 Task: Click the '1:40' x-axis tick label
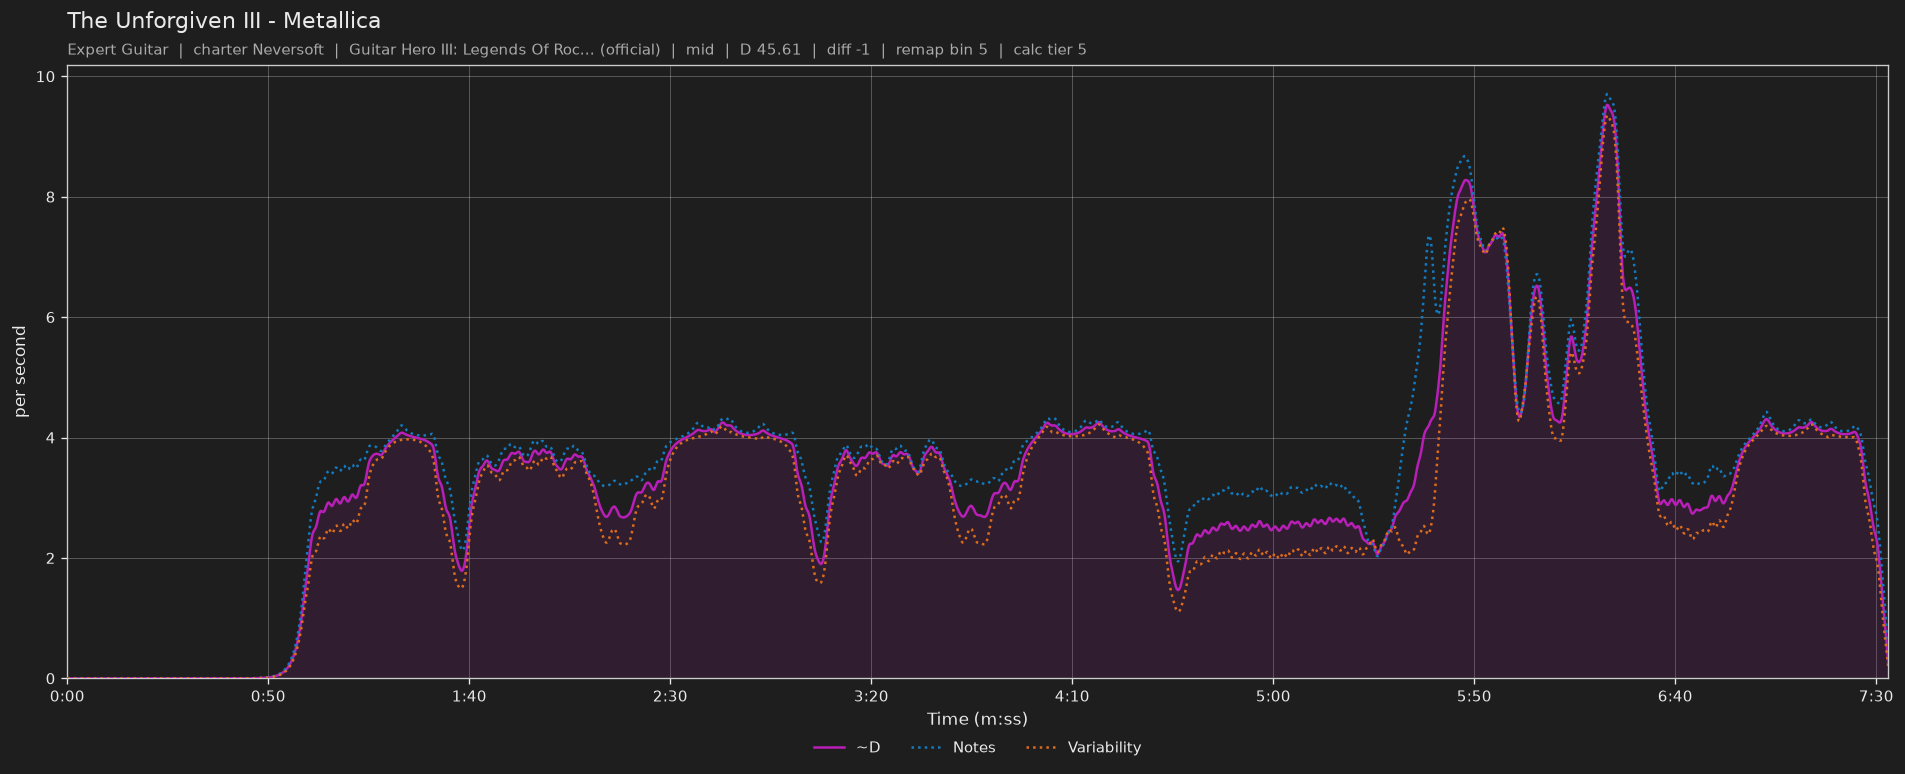(x=469, y=696)
